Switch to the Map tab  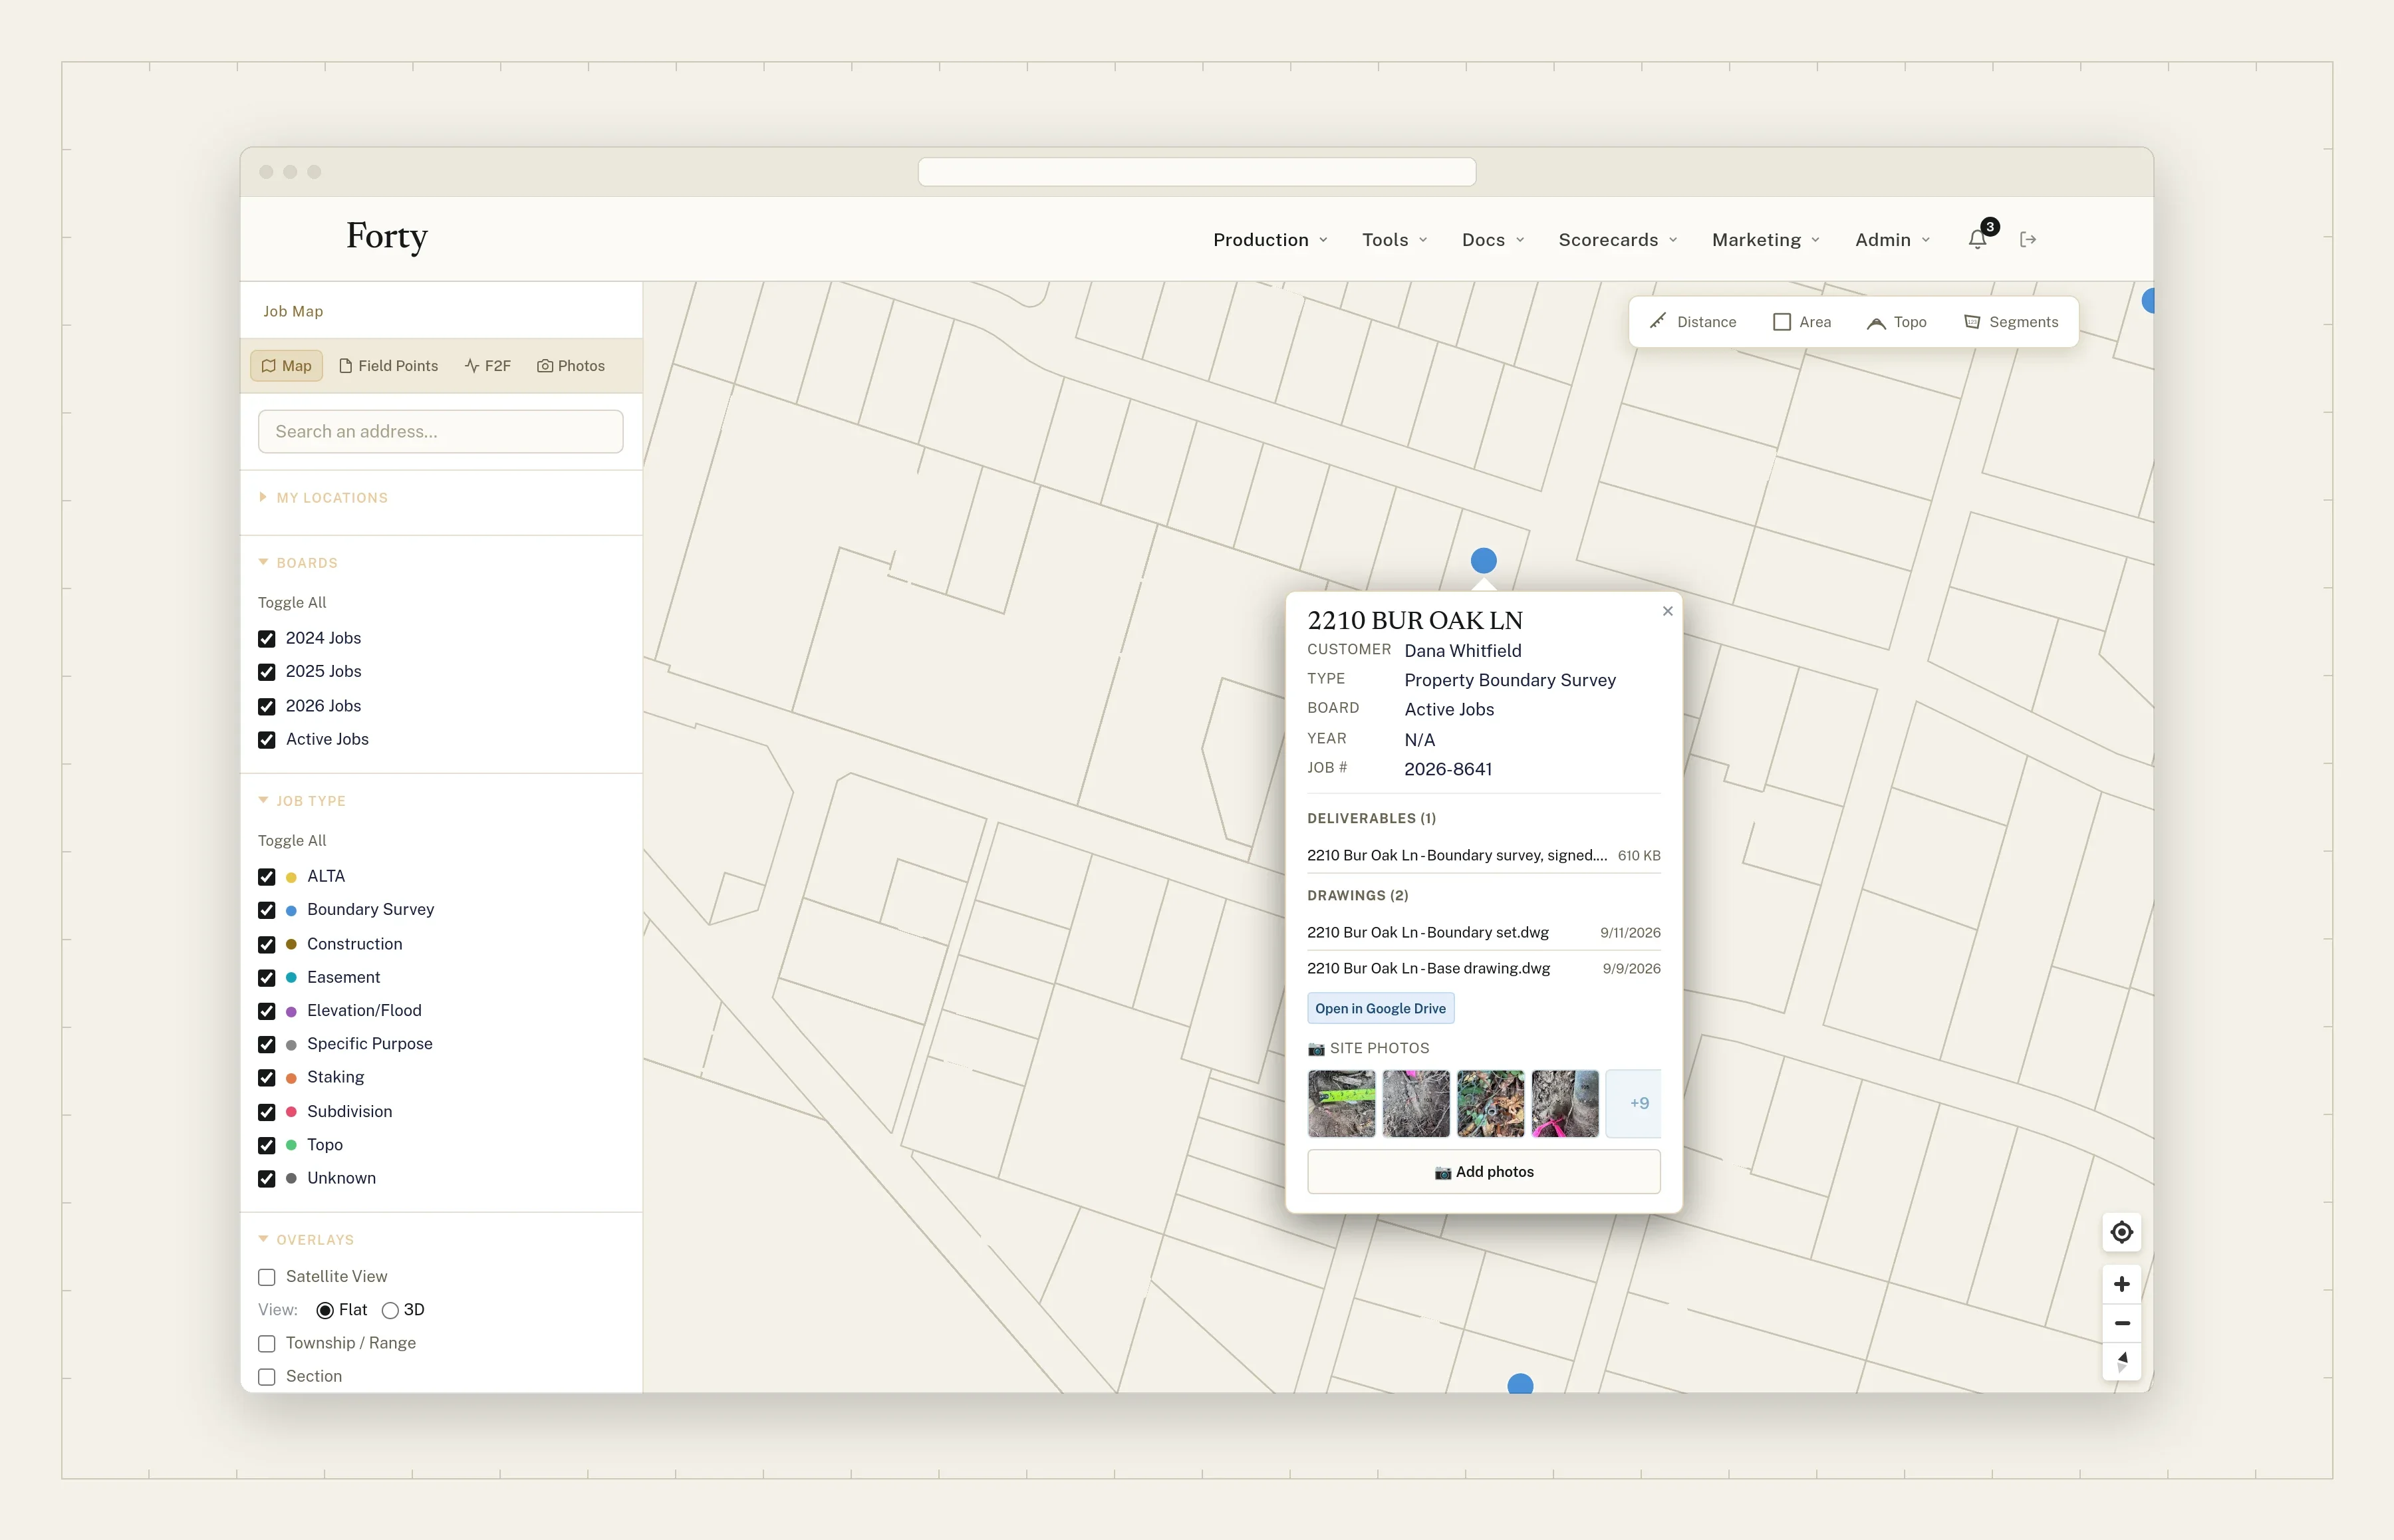tap(286, 366)
